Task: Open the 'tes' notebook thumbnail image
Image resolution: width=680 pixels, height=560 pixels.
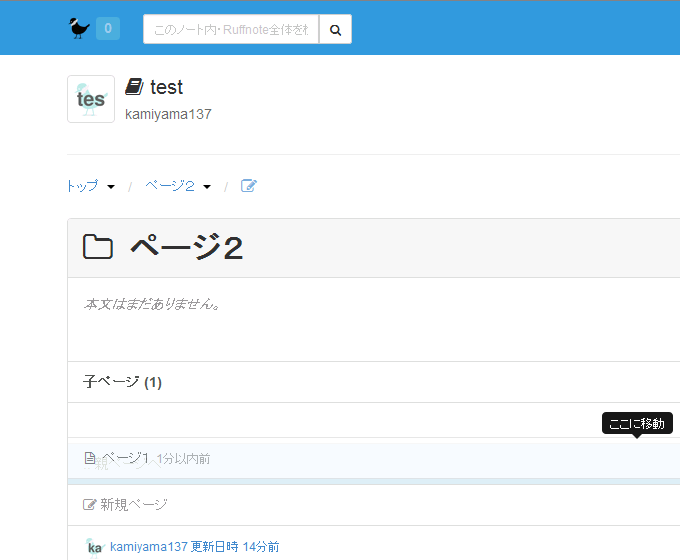Action: [x=91, y=99]
